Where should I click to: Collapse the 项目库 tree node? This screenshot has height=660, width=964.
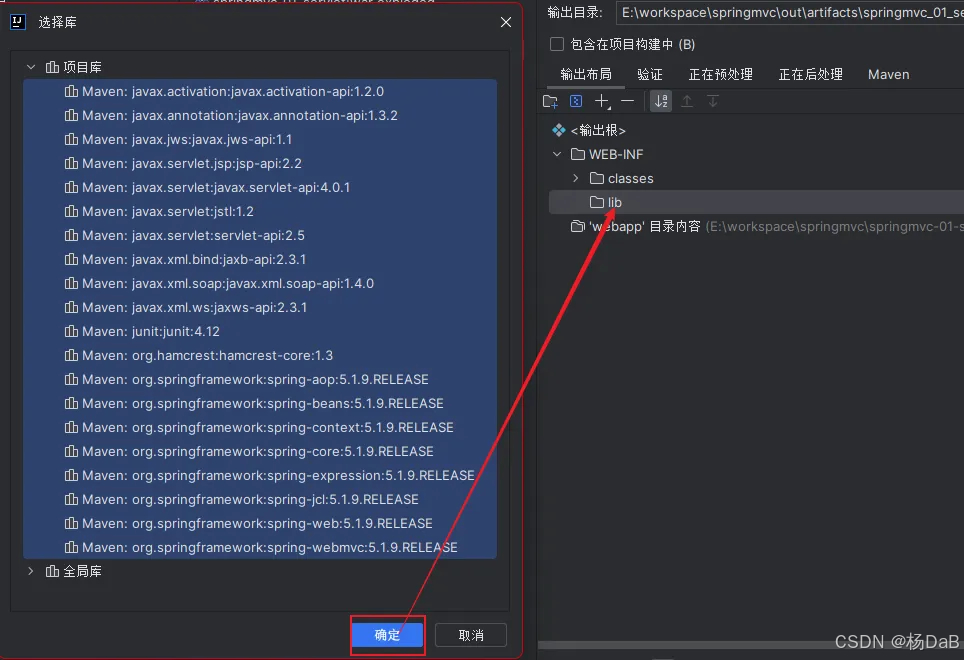pos(31,67)
